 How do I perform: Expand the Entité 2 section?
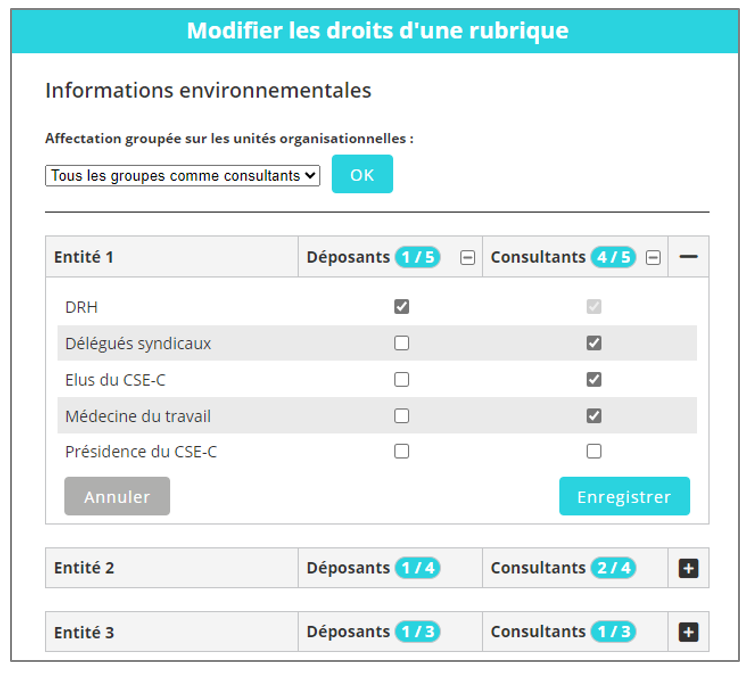688,568
